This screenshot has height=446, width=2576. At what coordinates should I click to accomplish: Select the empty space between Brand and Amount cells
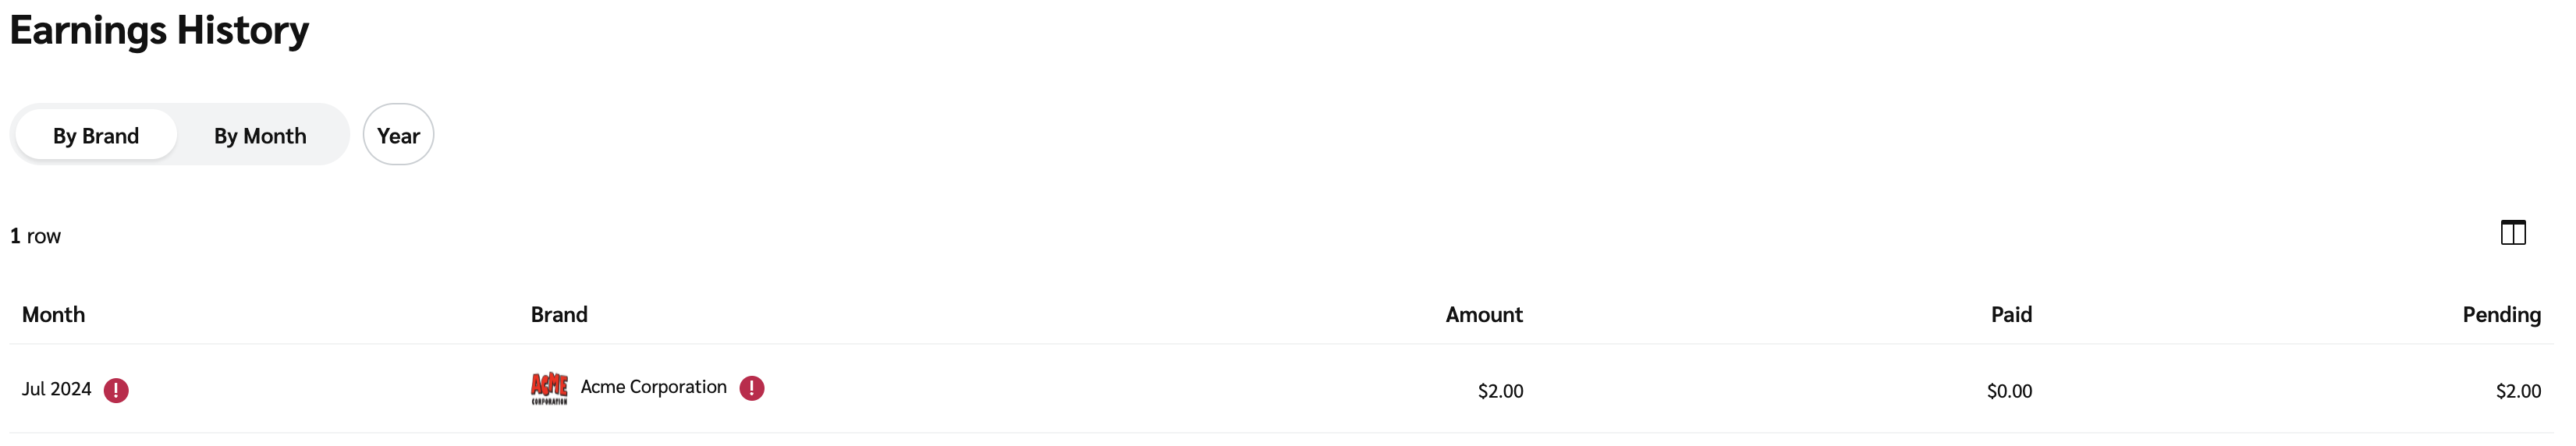tap(1100, 390)
